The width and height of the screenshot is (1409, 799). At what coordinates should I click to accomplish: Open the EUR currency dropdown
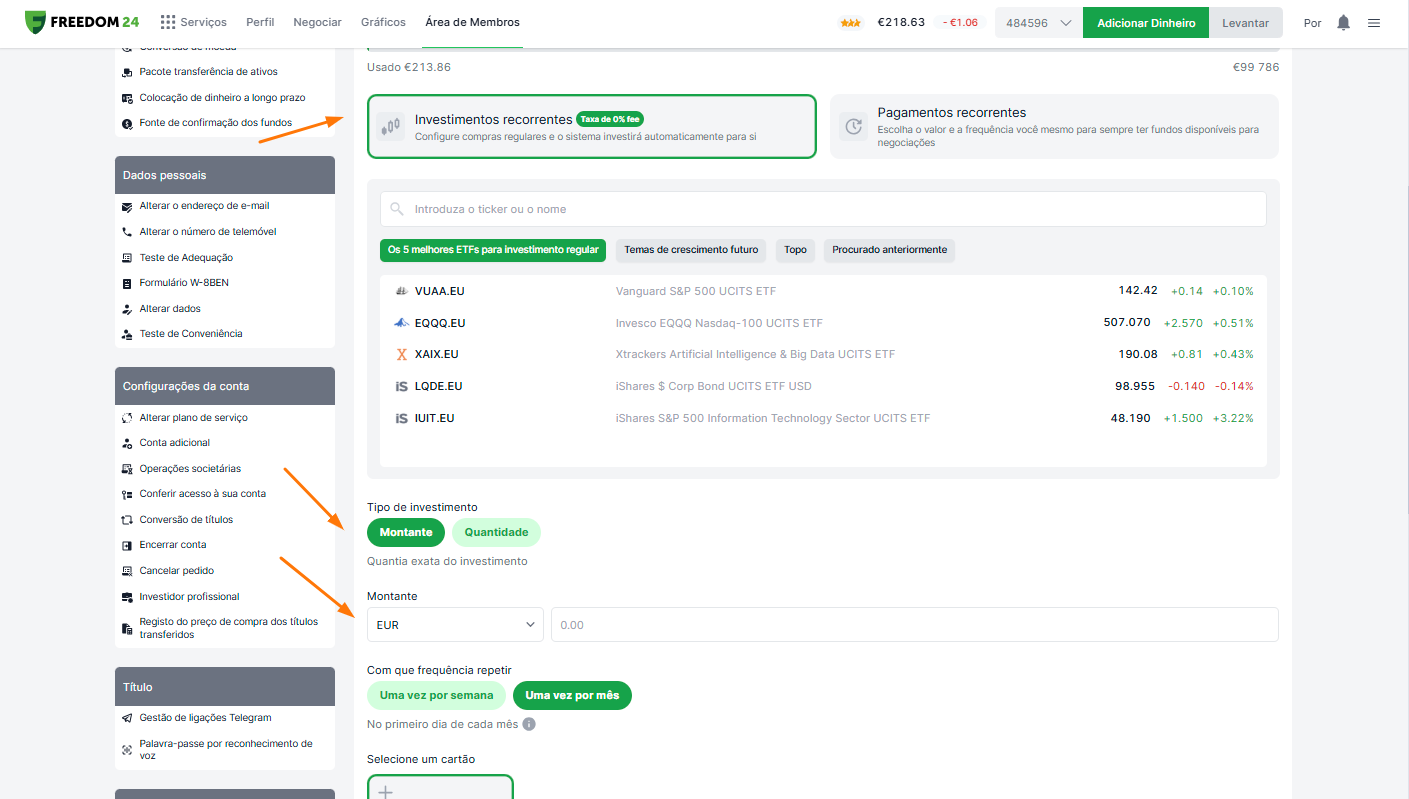pos(455,625)
